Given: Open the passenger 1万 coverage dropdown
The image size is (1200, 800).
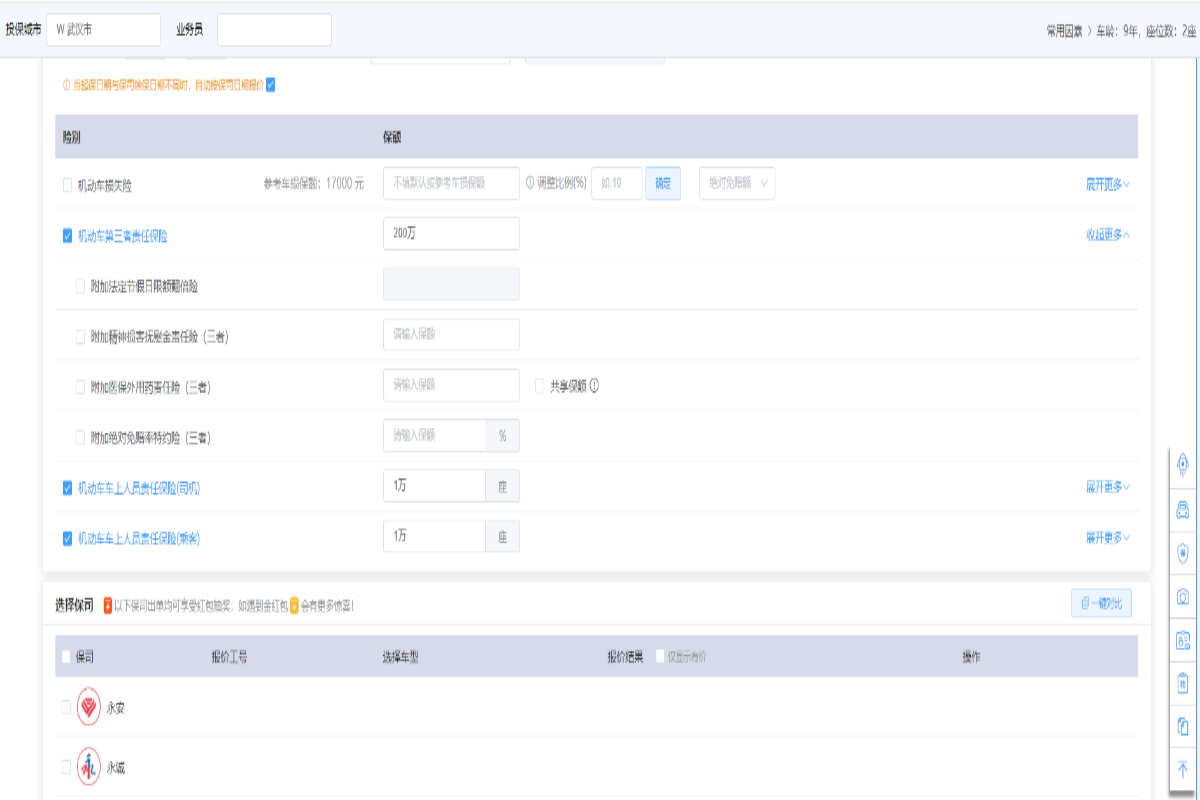Looking at the screenshot, I should coord(434,536).
